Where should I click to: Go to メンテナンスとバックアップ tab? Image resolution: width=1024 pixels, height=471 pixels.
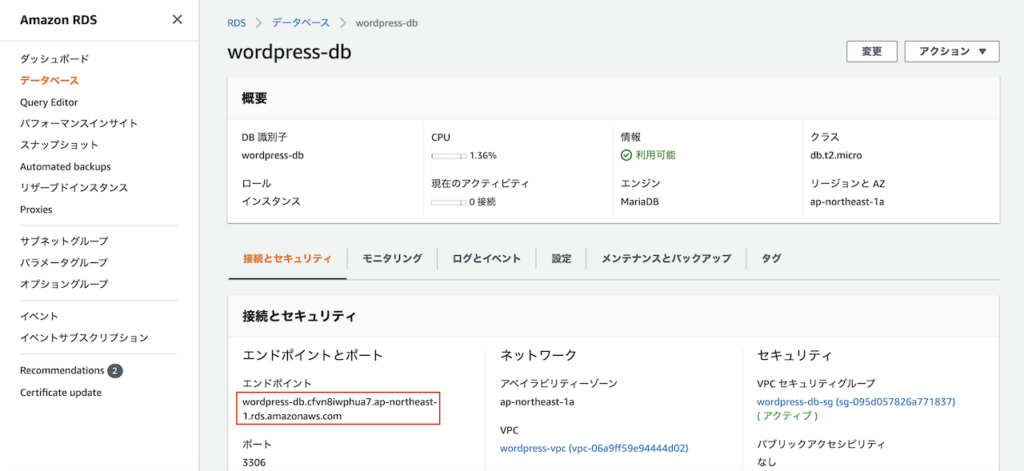[x=666, y=258]
